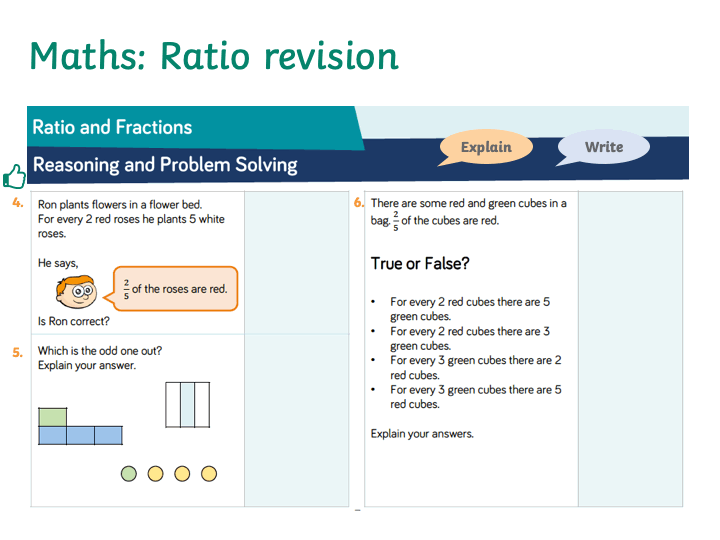Screen dimensions: 720x540
Task: Click the Write speech bubble
Action: point(603,147)
